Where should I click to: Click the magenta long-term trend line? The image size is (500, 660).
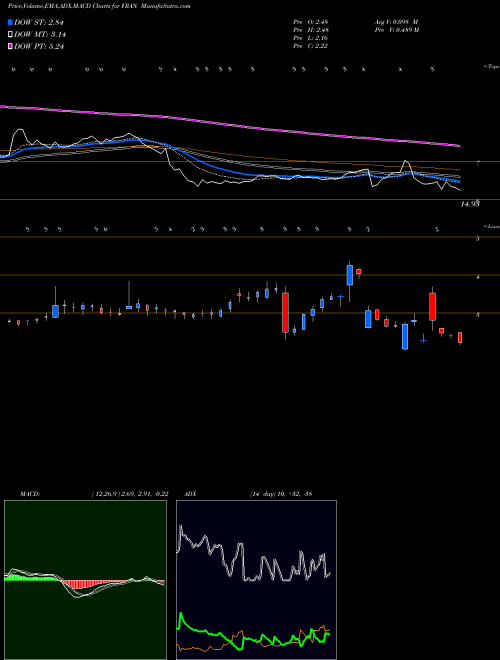click(x=229, y=125)
